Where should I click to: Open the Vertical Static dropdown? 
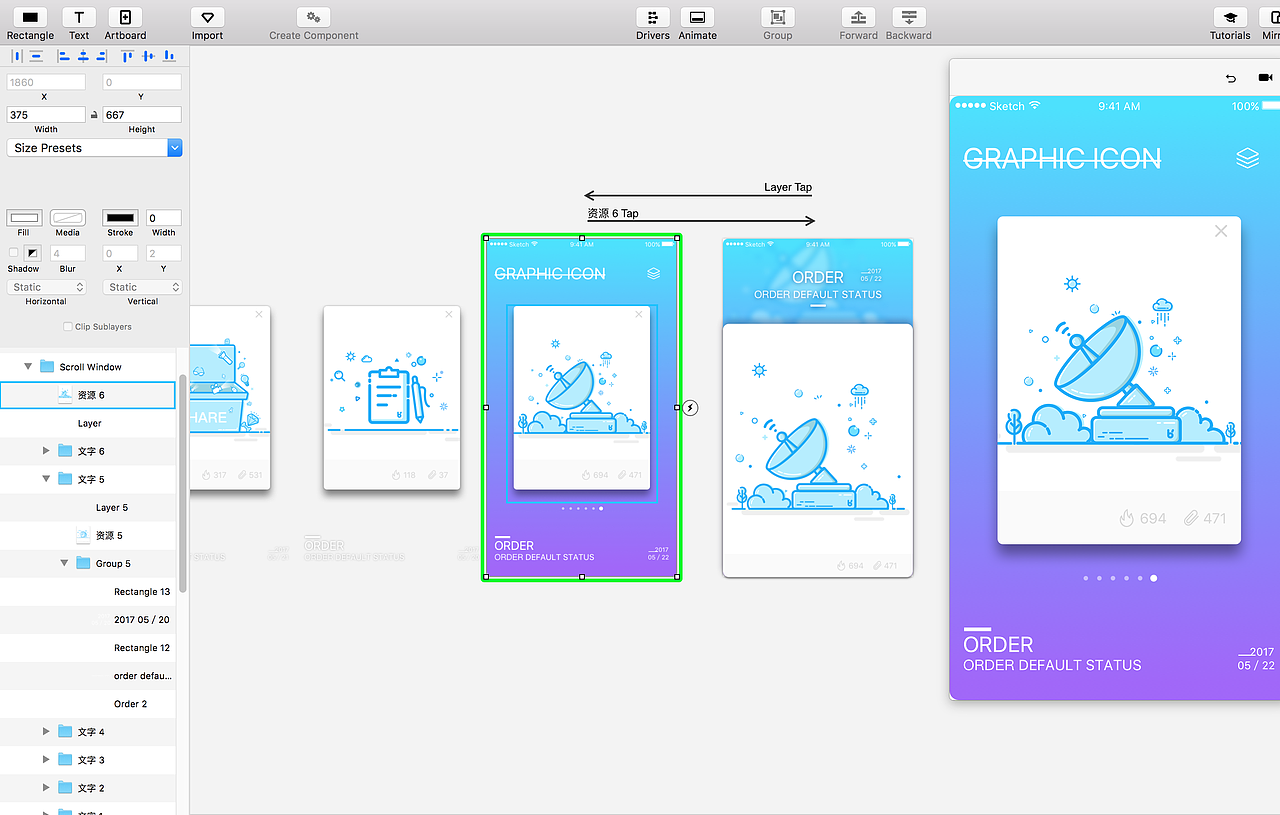click(143, 287)
